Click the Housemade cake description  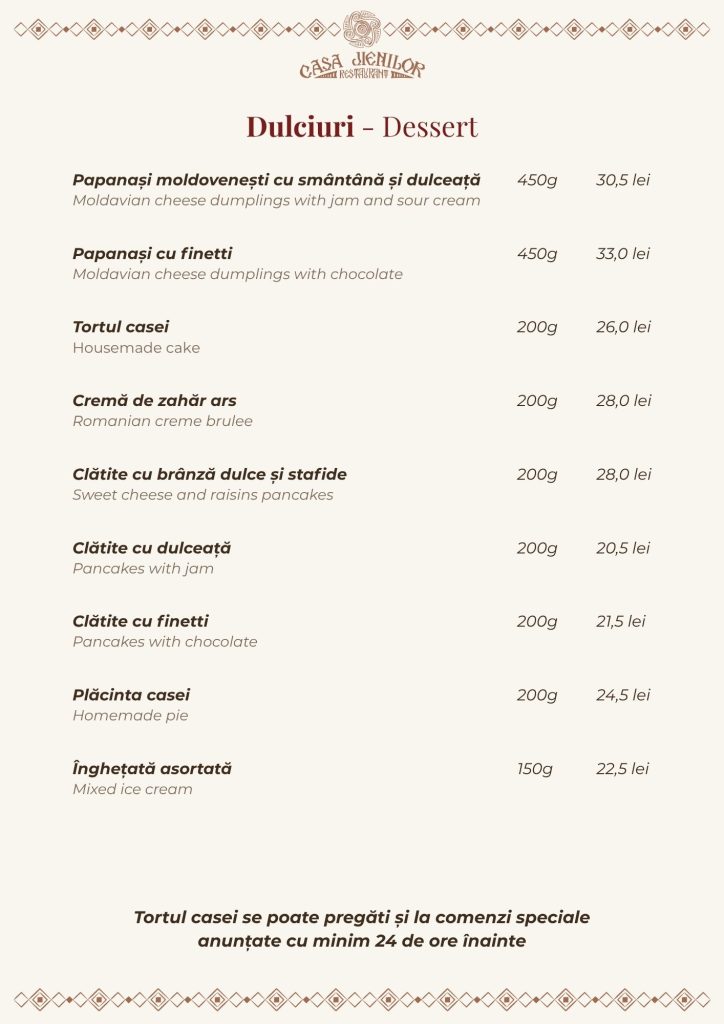pyautogui.click(x=136, y=348)
